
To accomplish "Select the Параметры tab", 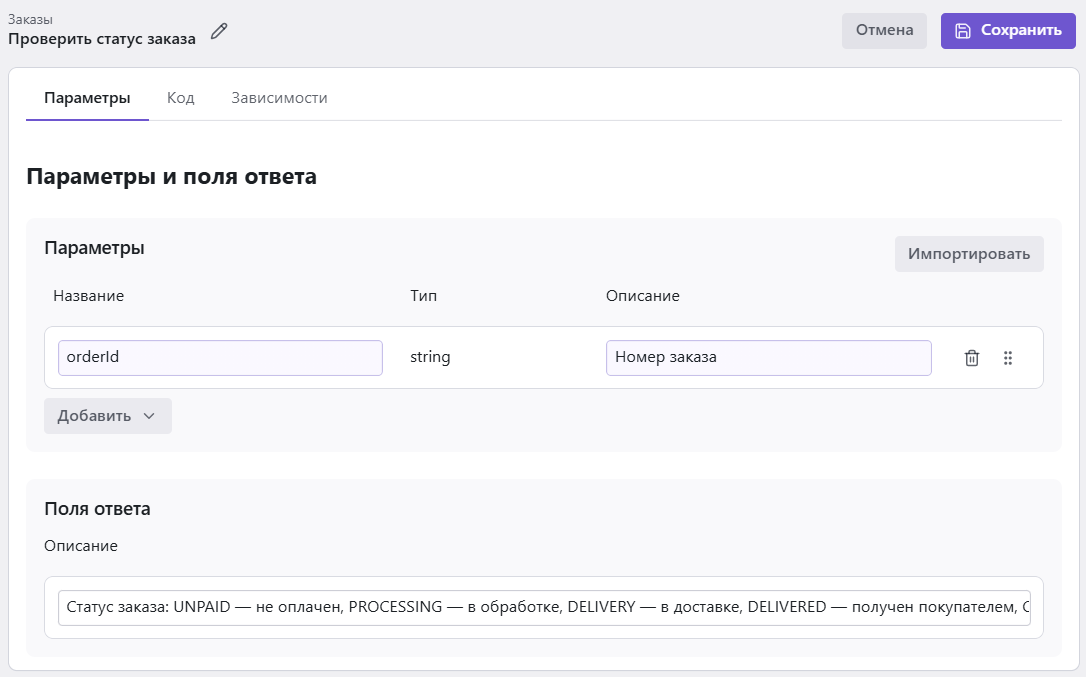I will [87, 98].
